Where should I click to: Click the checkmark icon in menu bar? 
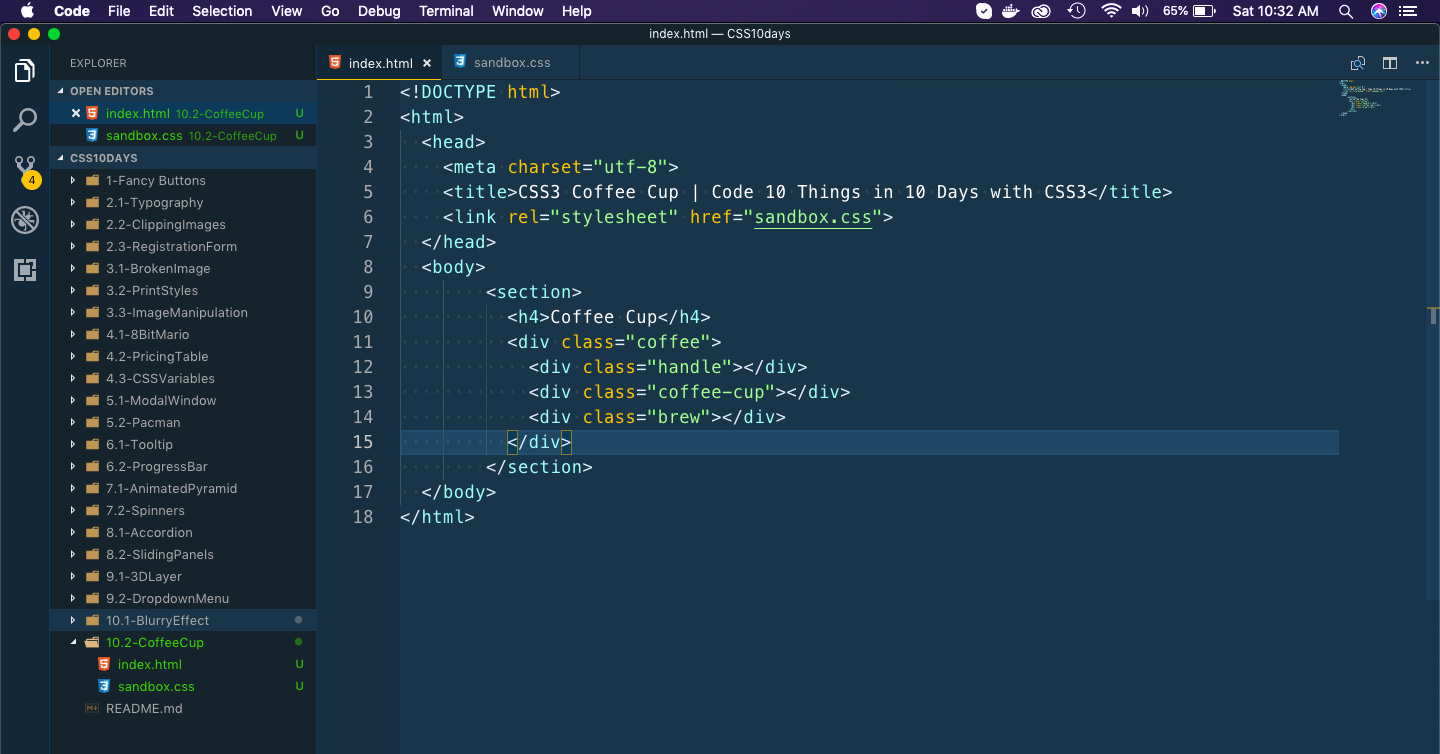pos(984,11)
